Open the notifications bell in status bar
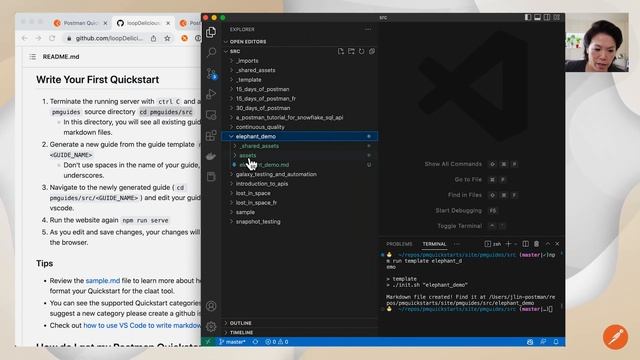 click(x=556, y=342)
